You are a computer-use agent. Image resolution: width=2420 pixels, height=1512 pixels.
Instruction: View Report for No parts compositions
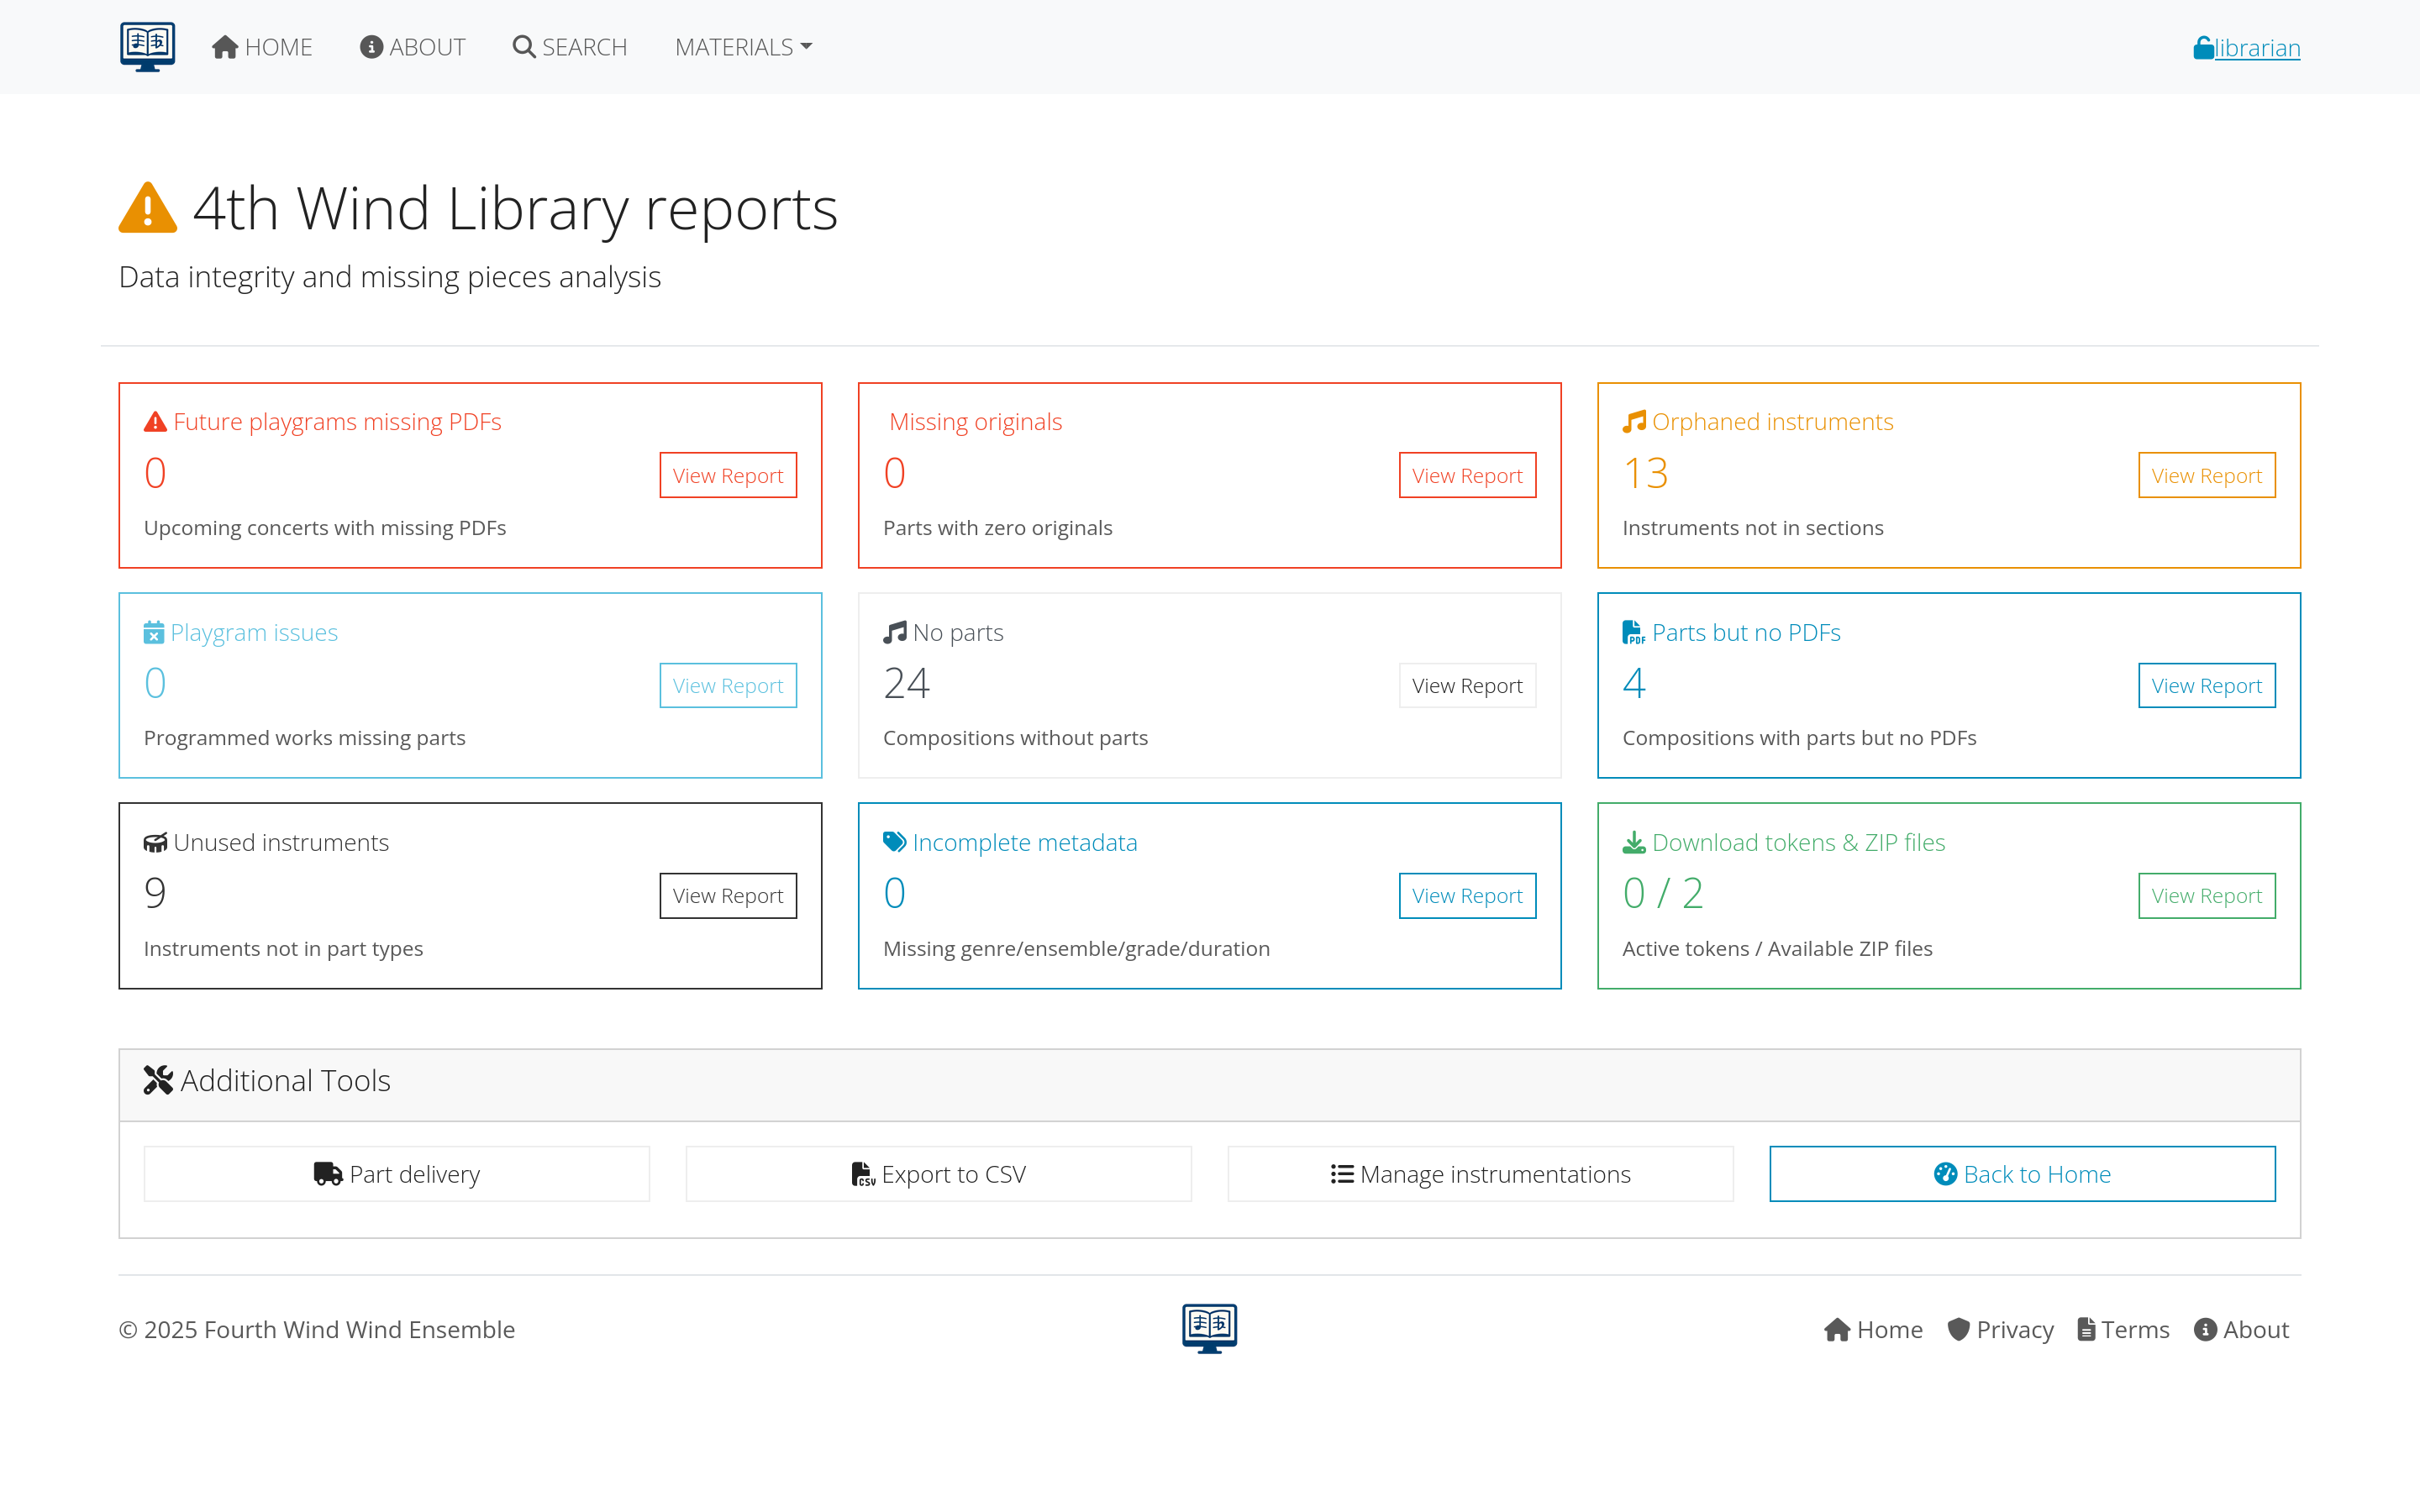[x=1466, y=685]
